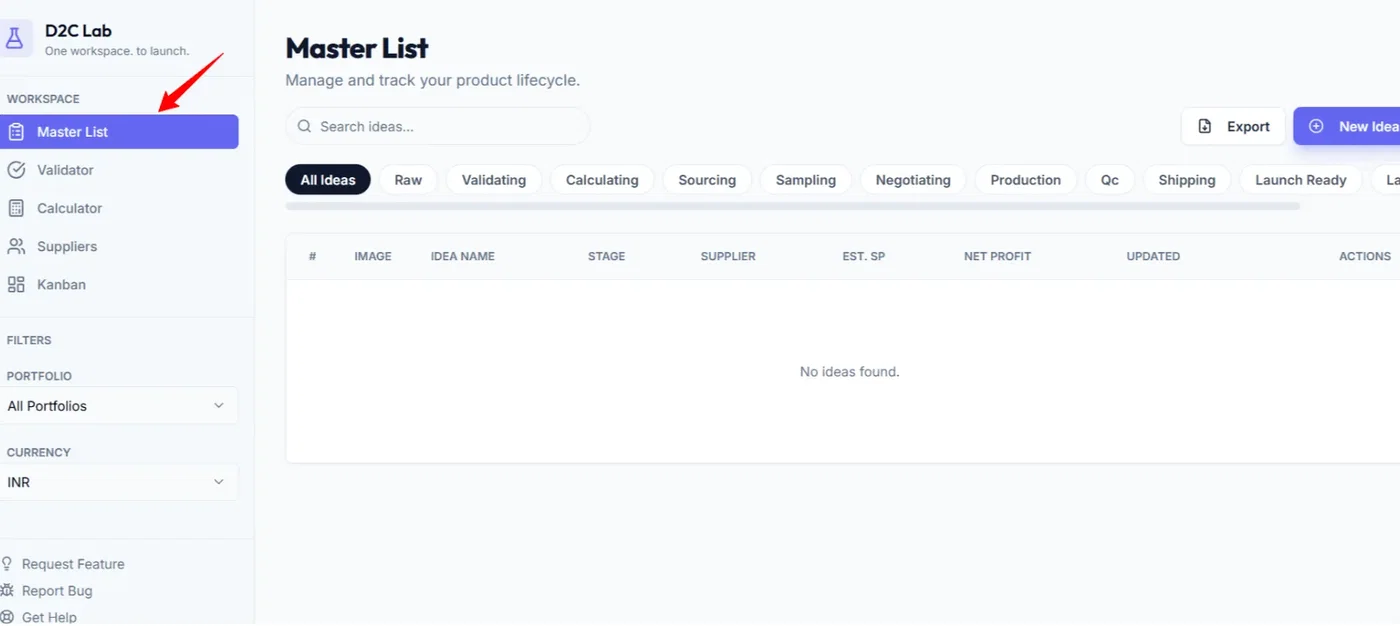Open the Kanban menu item
1400x626 pixels.
click(x=61, y=284)
